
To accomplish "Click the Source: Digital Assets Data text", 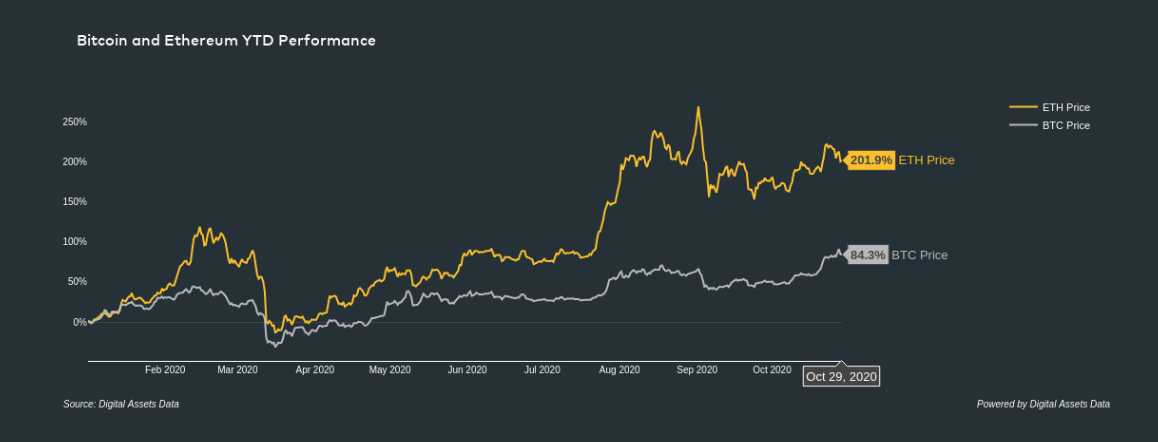I will click(121, 404).
